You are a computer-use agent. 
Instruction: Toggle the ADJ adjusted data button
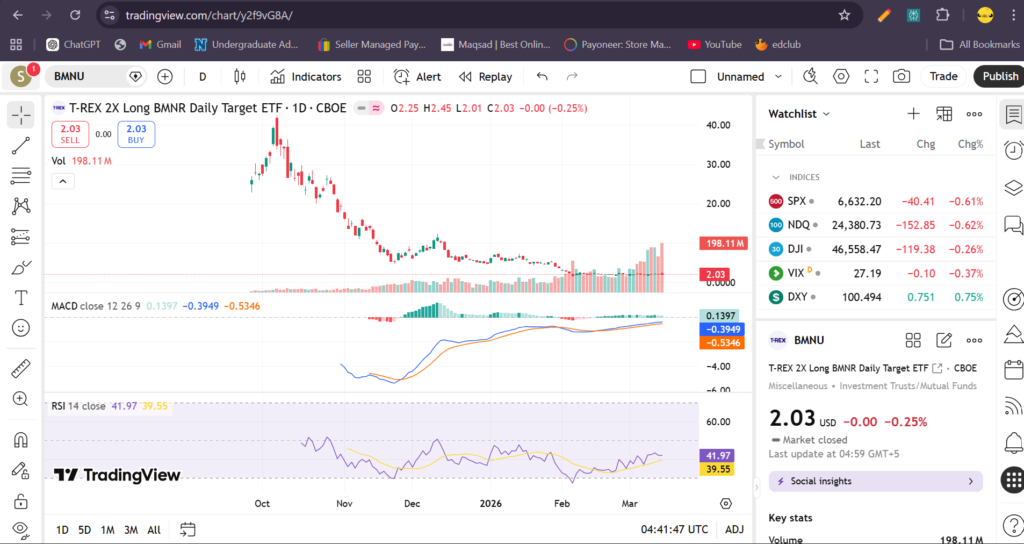click(734, 529)
